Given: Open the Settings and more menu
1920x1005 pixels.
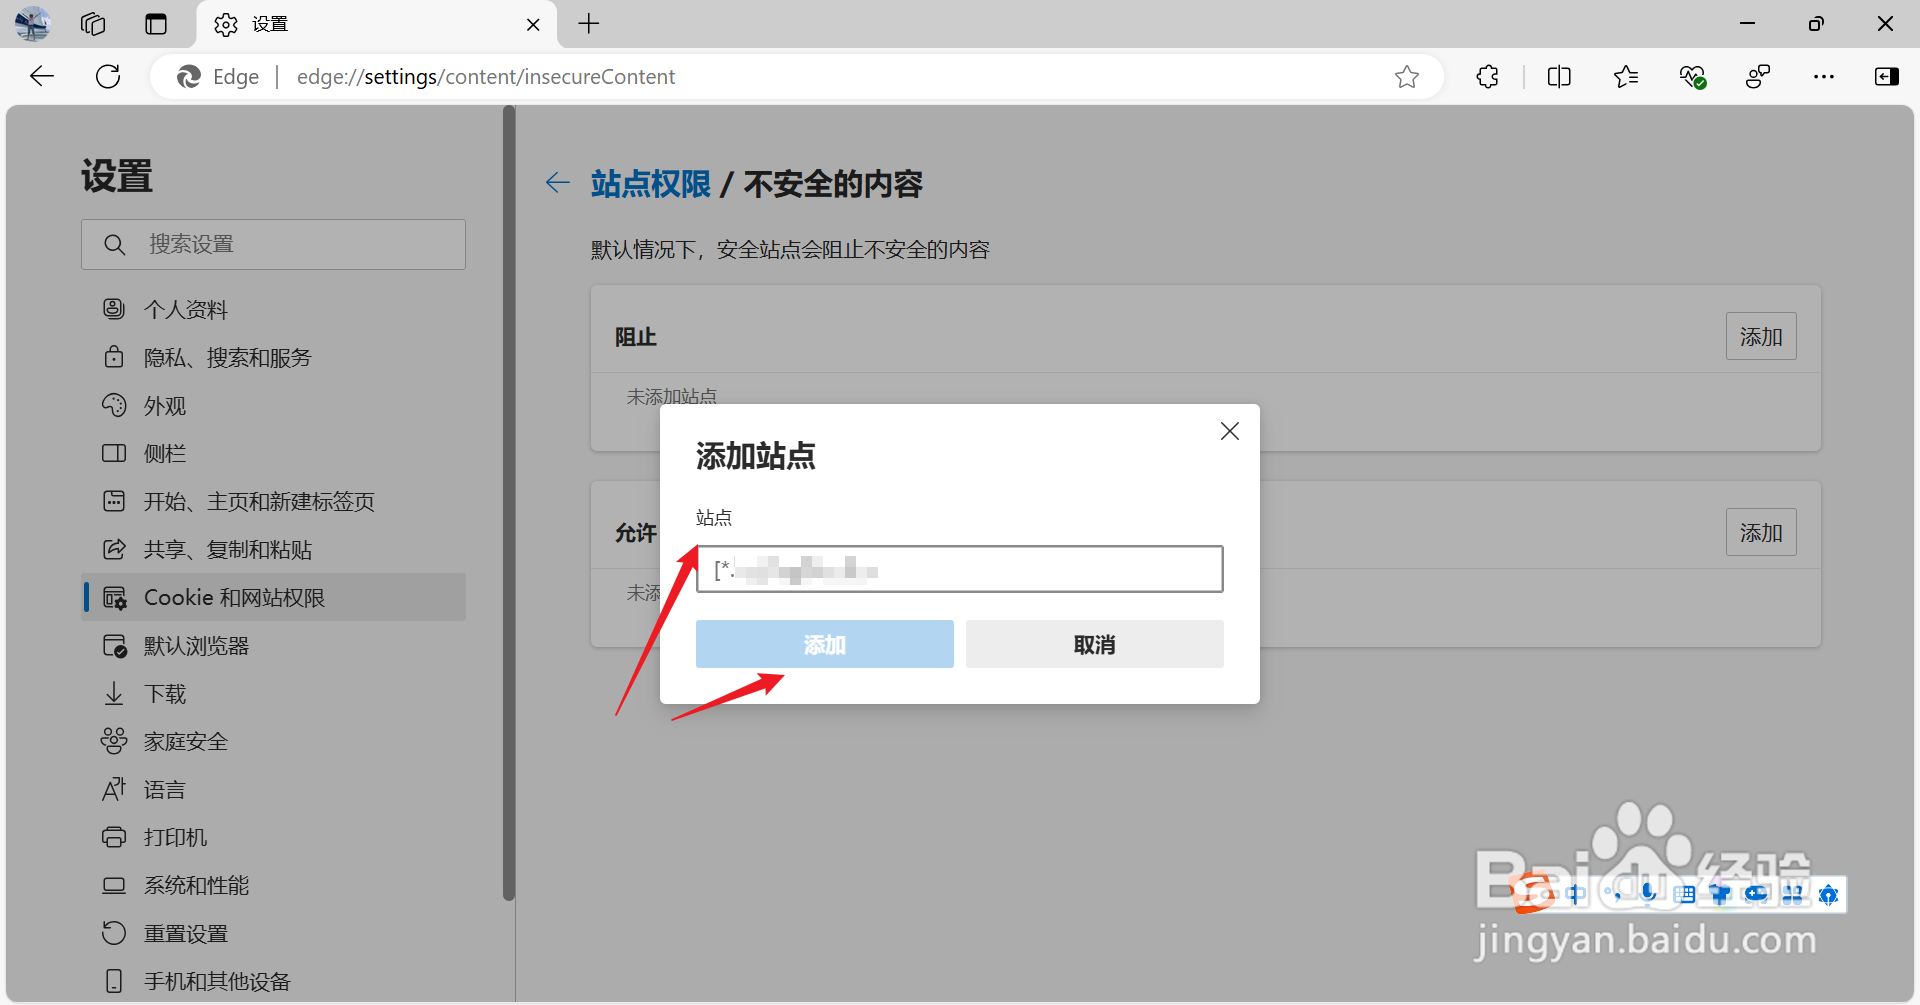Looking at the screenshot, I should click(x=1824, y=76).
